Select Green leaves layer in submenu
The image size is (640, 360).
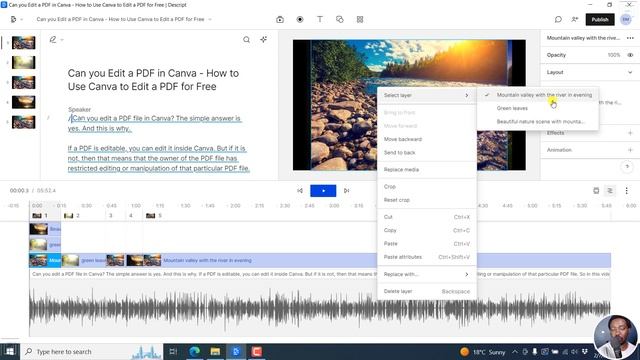538,108
